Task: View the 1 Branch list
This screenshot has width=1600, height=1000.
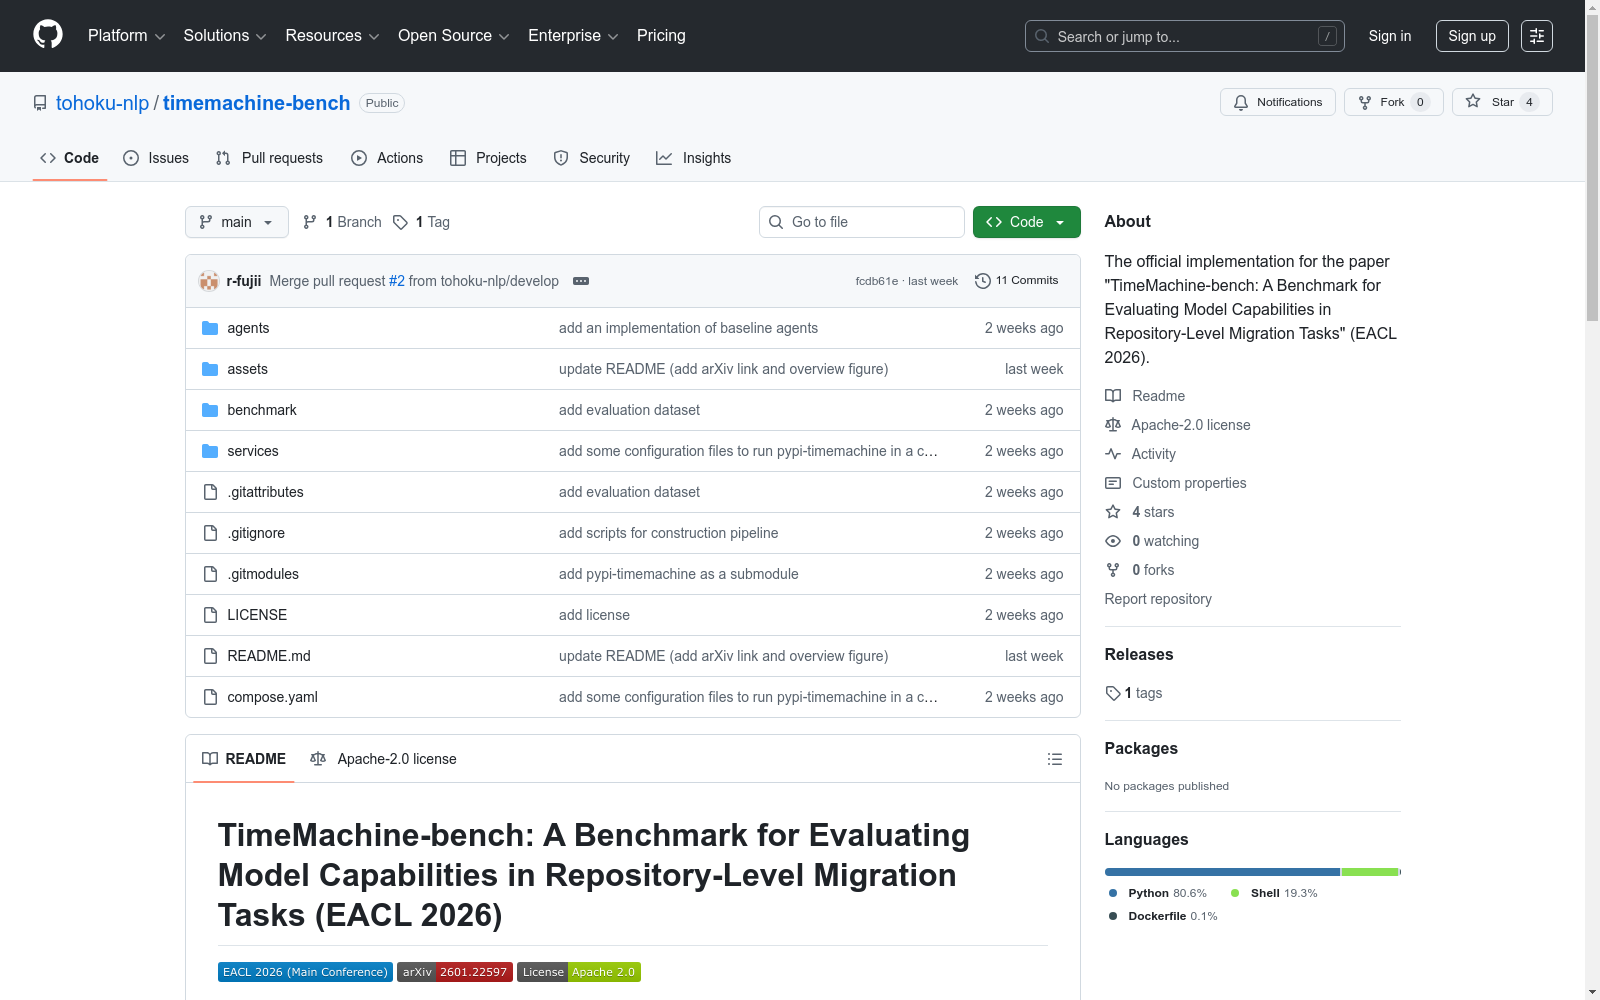Action: click(342, 222)
